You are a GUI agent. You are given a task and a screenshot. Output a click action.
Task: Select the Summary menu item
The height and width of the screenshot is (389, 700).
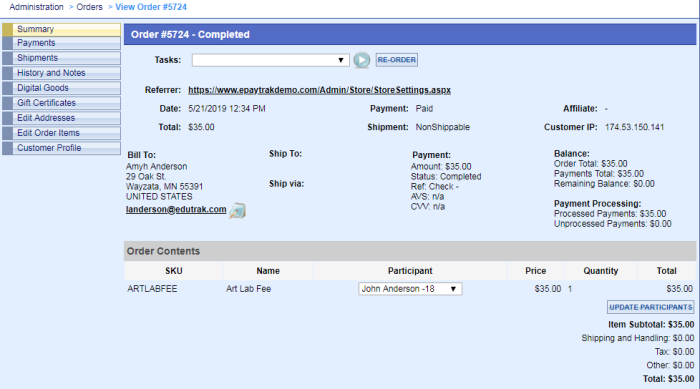pyautogui.click(x=61, y=29)
